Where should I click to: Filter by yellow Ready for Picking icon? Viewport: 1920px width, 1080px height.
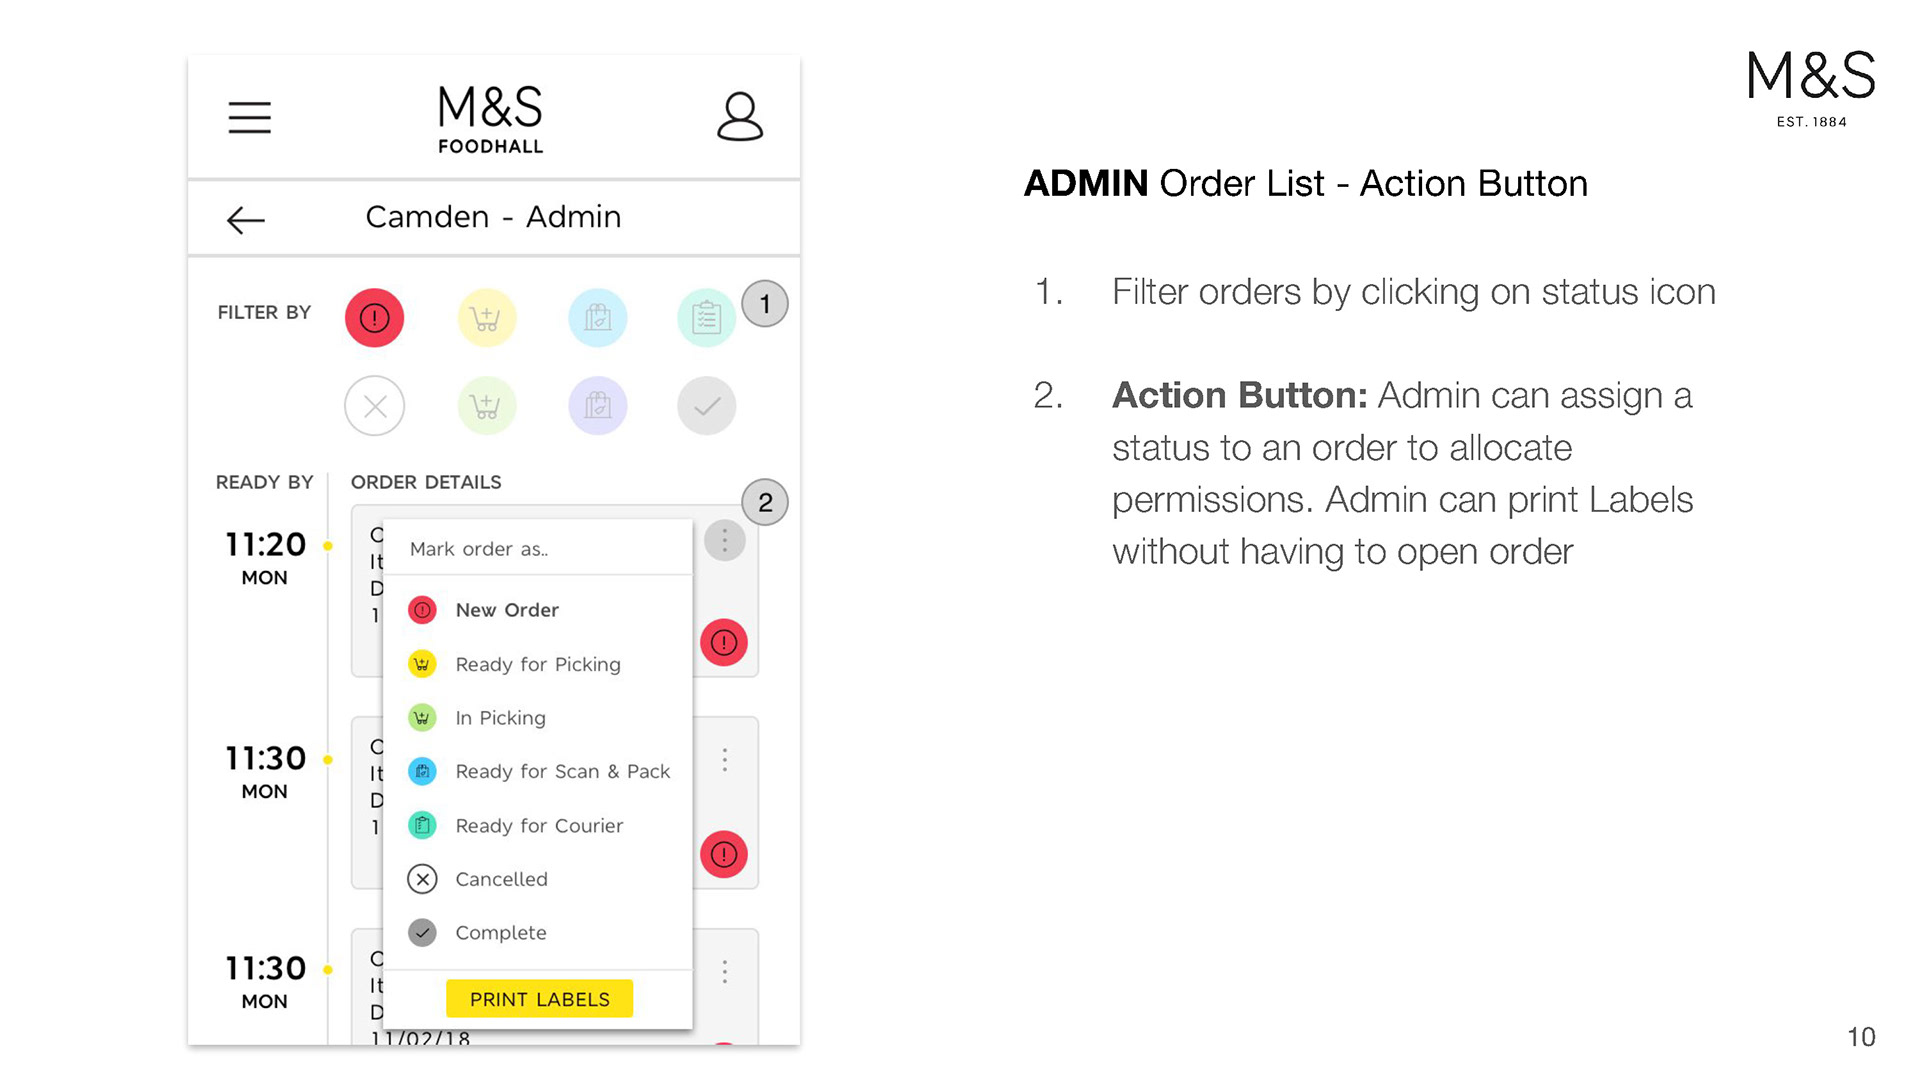pos(486,318)
